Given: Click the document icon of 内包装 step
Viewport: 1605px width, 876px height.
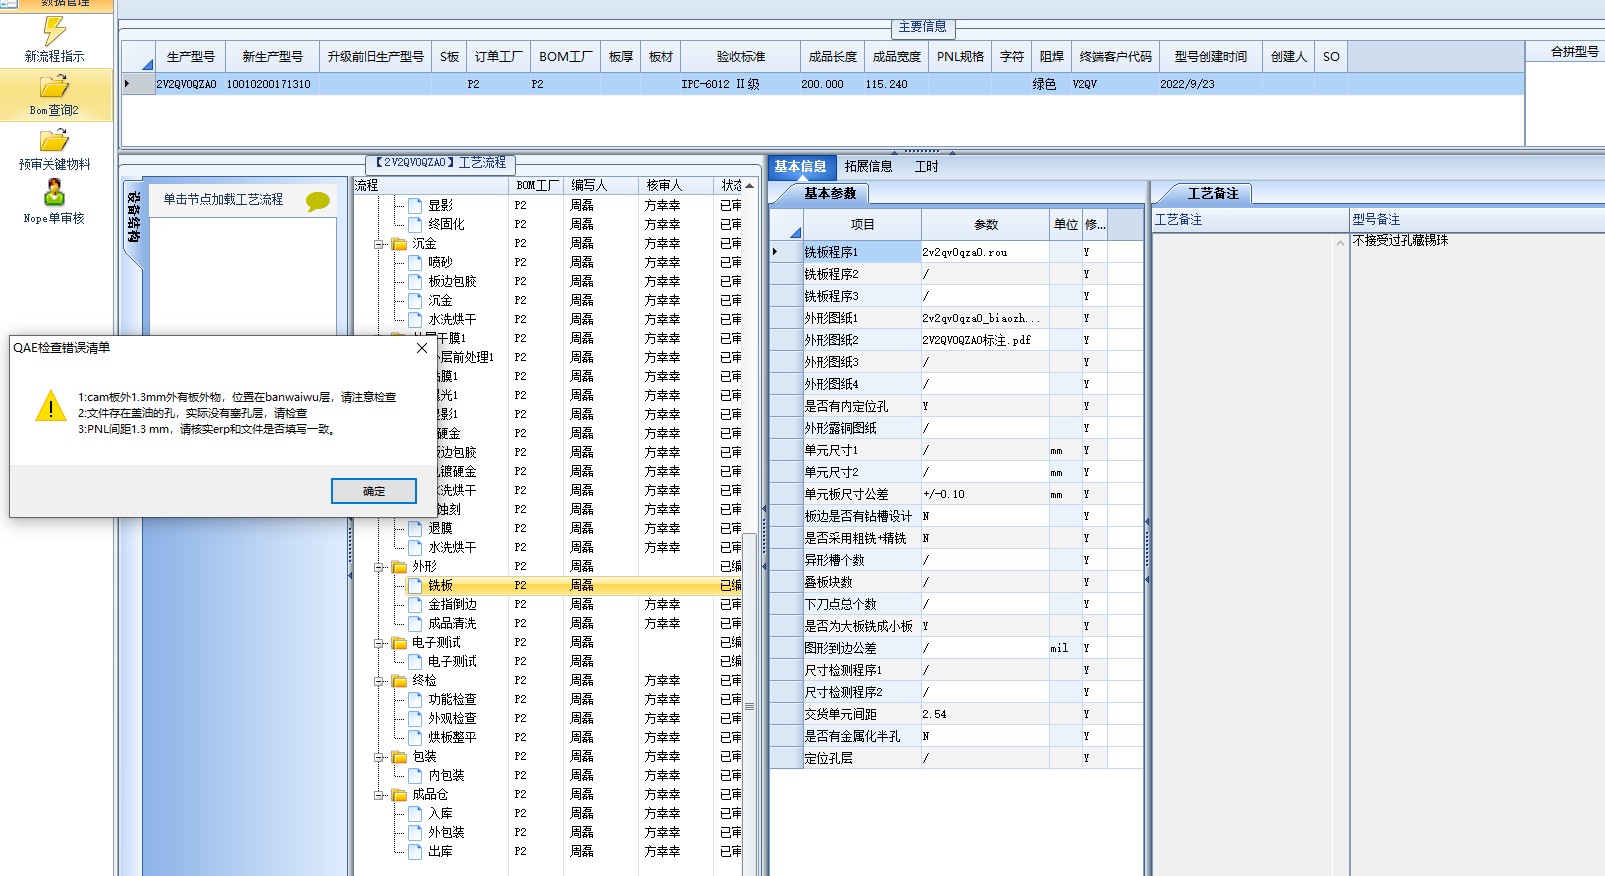Looking at the screenshot, I should (415, 775).
